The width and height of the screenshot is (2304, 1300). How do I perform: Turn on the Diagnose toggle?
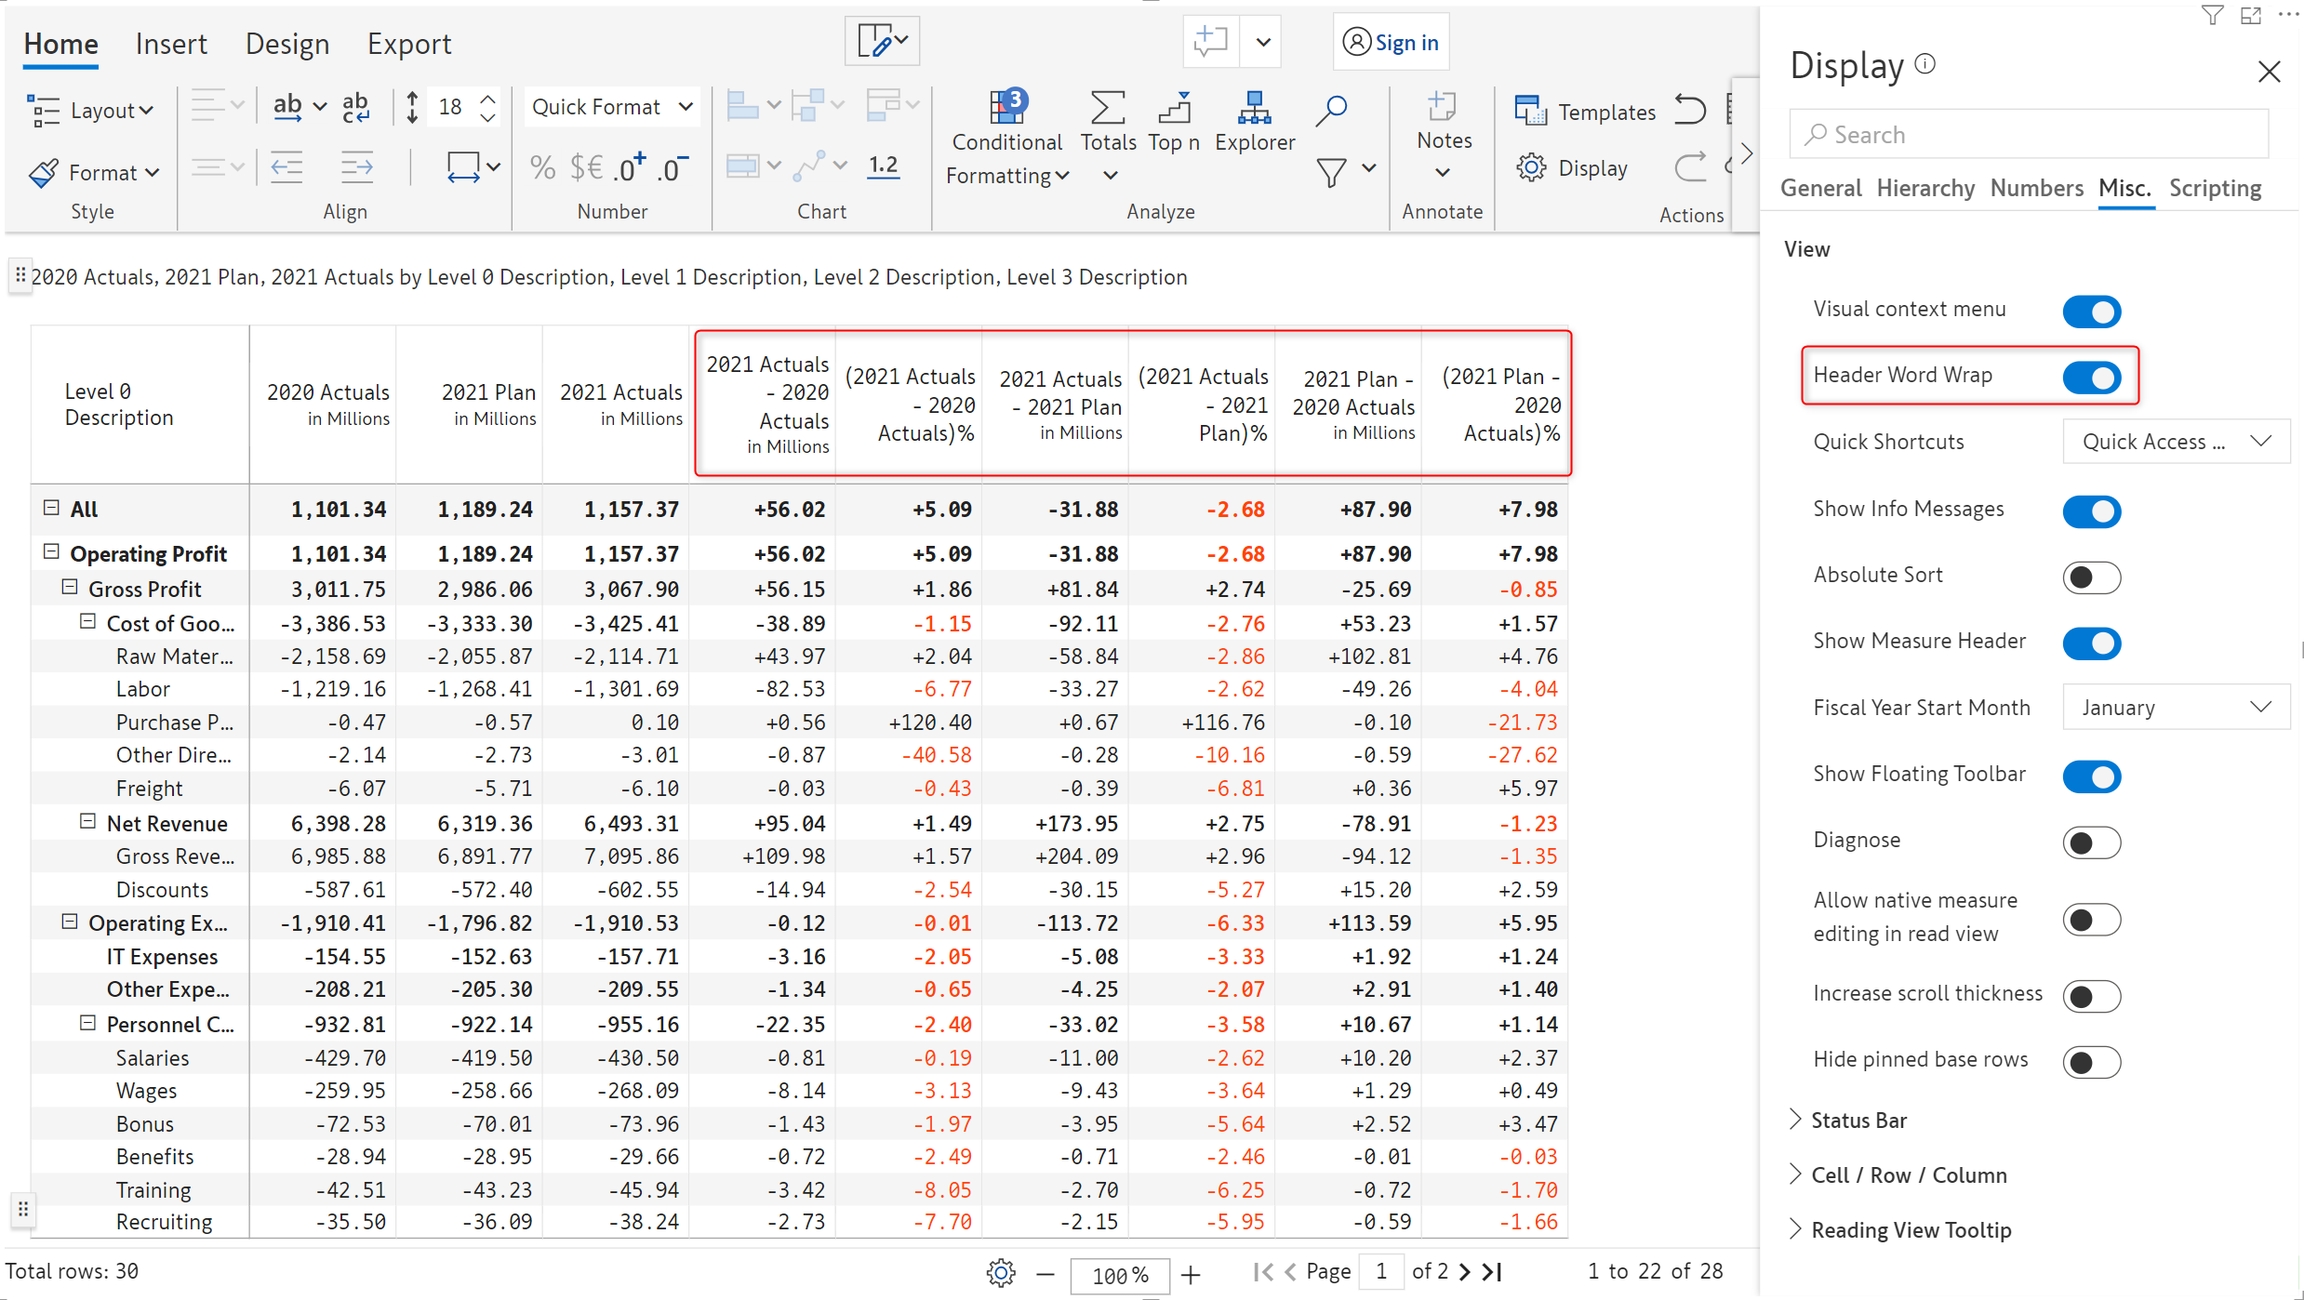(x=2091, y=842)
